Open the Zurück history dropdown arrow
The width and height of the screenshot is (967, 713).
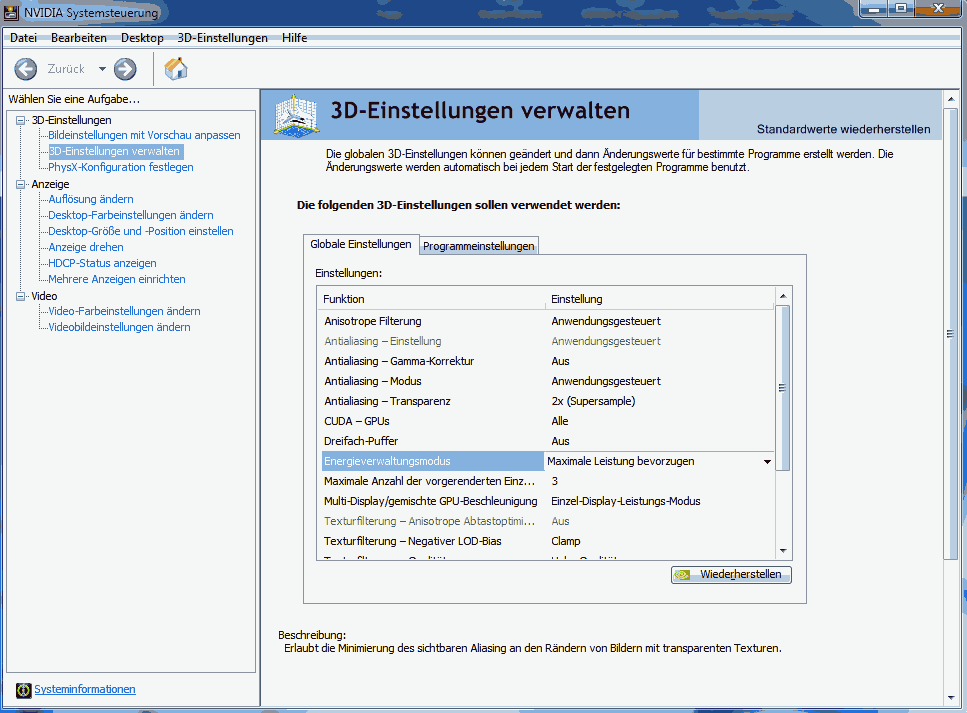(x=102, y=69)
